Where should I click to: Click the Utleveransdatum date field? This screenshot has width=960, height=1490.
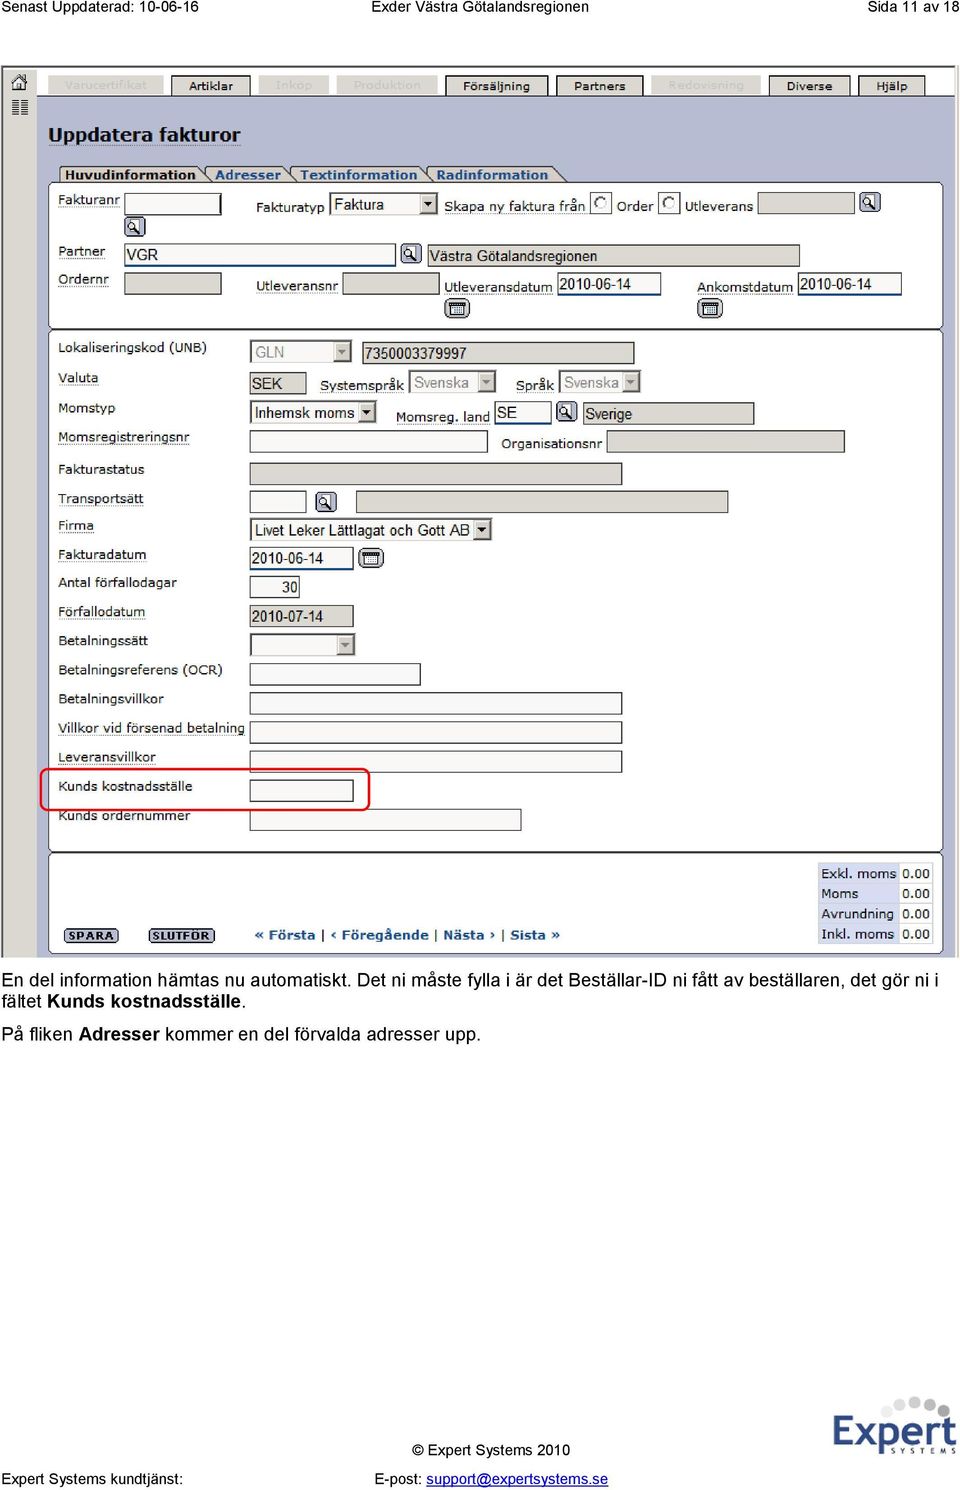coord(609,284)
